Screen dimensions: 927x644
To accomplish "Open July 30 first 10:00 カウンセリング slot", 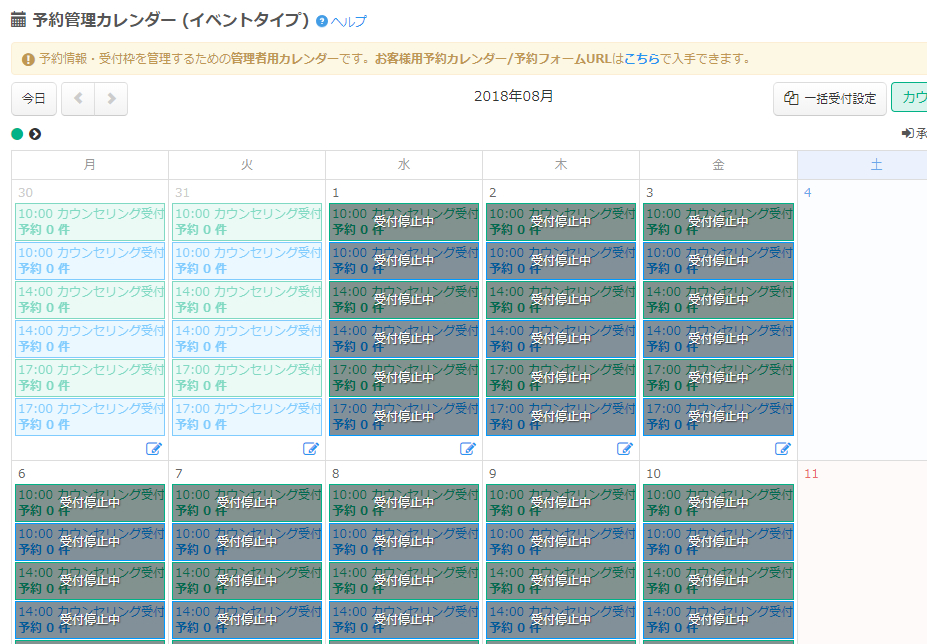I will pyautogui.click(x=90, y=221).
